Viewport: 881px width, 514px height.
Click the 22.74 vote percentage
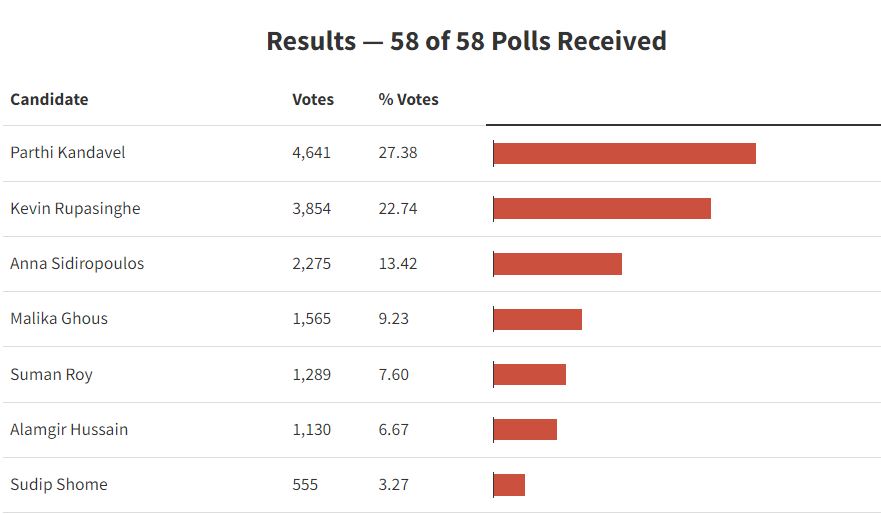pos(398,208)
